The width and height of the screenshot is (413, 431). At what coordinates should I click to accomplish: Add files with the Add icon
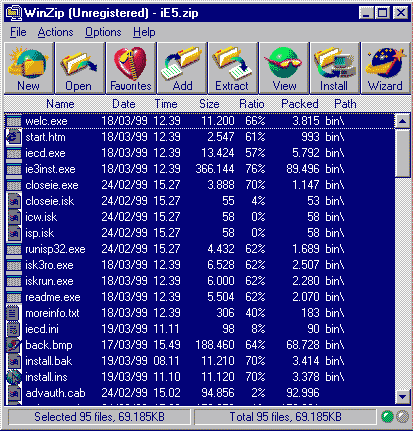pos(182,68)
